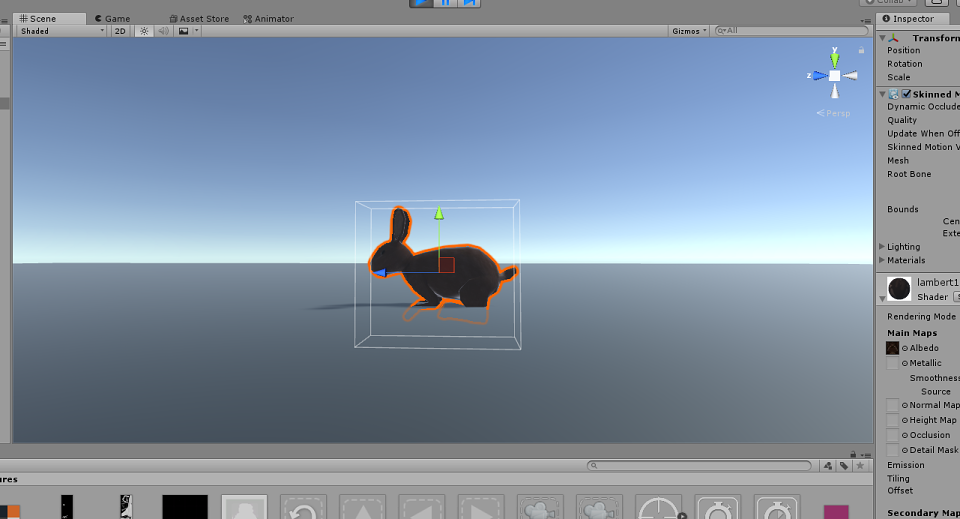Screen dimensions: 960x519
Task: Click the Transform component icon
Action: (894, 38)
